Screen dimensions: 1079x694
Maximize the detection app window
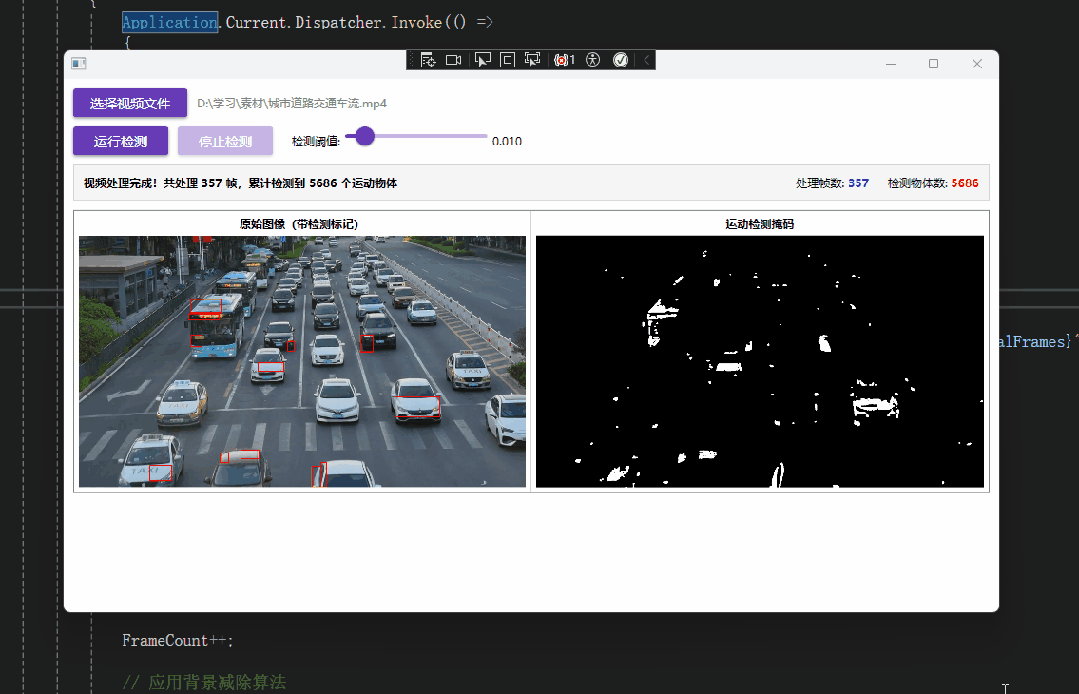pos(934,63)
